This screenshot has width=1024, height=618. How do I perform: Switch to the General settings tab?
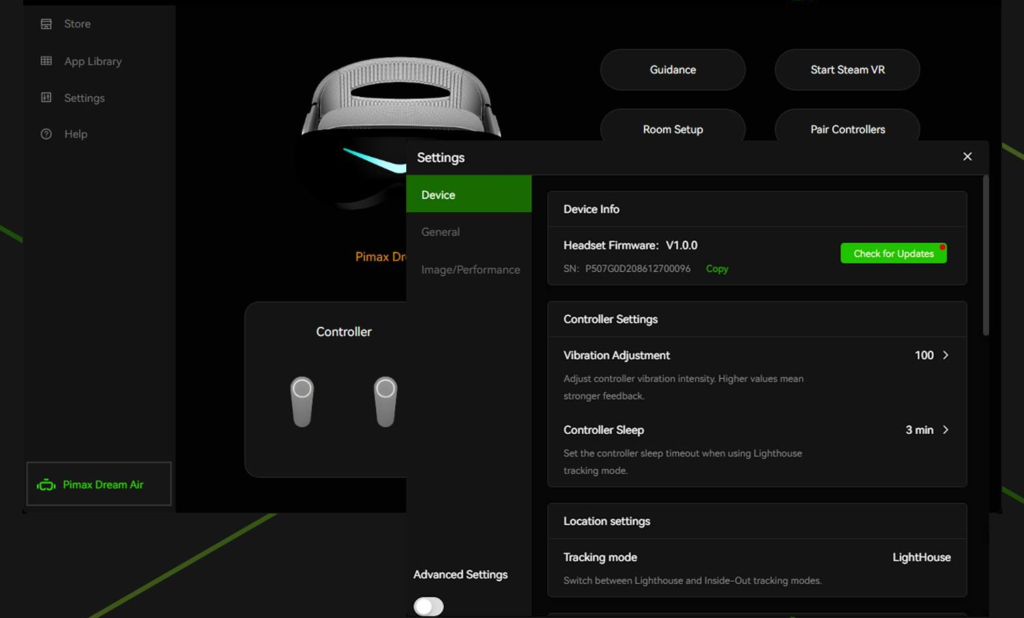(441, 232)
